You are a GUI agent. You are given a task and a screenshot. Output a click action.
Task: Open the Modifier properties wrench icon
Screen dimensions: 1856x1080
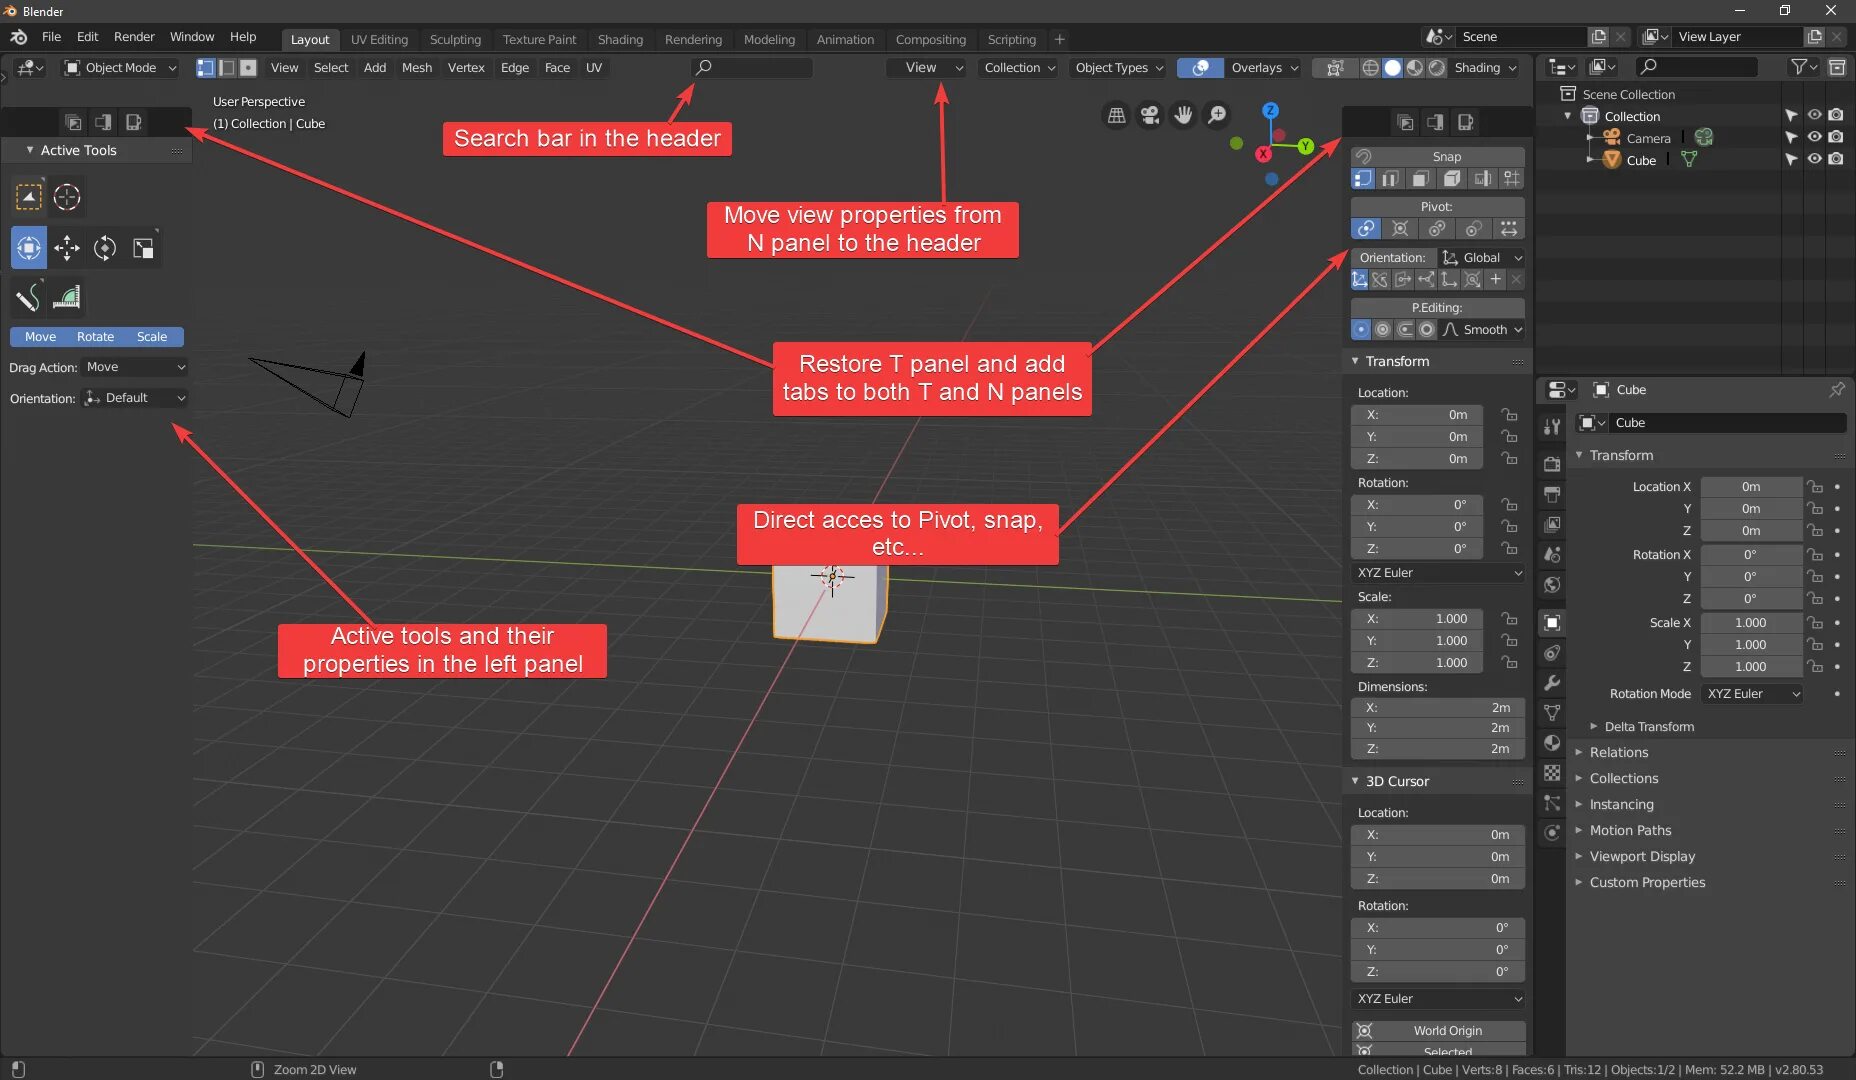click(1552, 682)
